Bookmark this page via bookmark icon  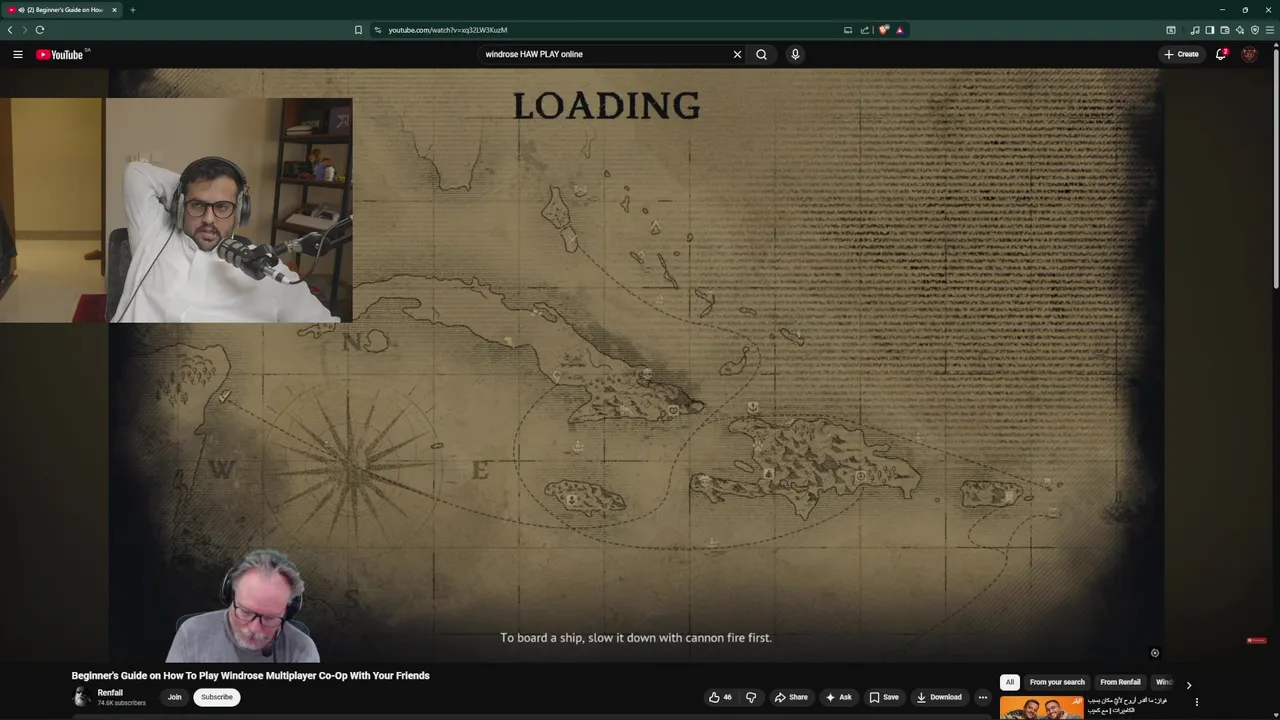[x=358, y=30]
